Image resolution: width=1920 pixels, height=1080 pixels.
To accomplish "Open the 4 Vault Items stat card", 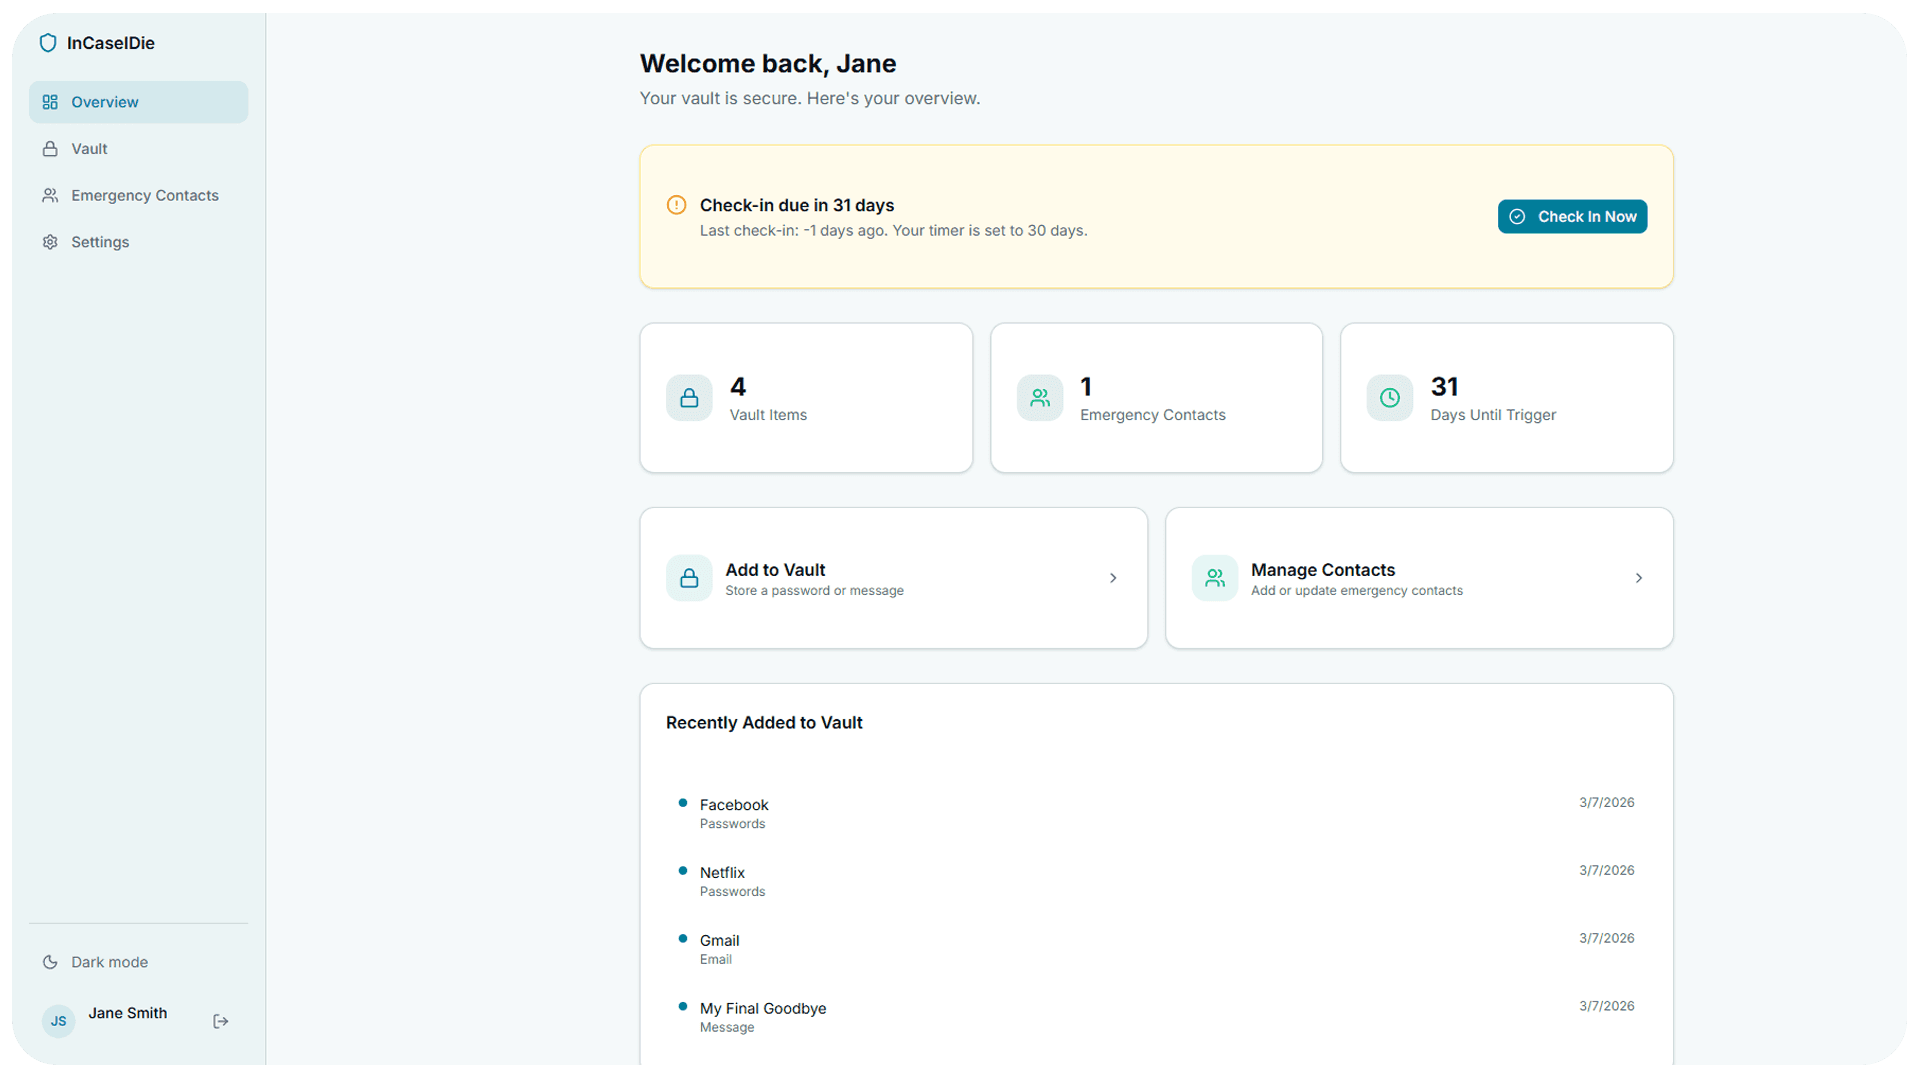I will pos(806,398).
